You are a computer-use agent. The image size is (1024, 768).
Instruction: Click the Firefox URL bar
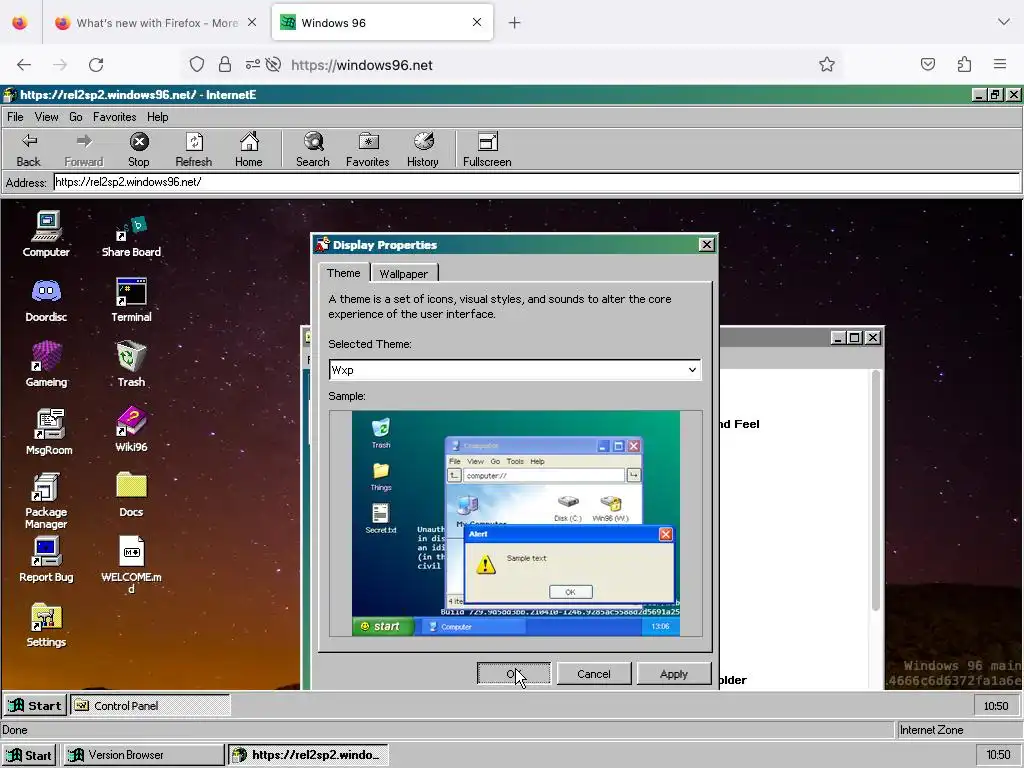tap(513, 65)
